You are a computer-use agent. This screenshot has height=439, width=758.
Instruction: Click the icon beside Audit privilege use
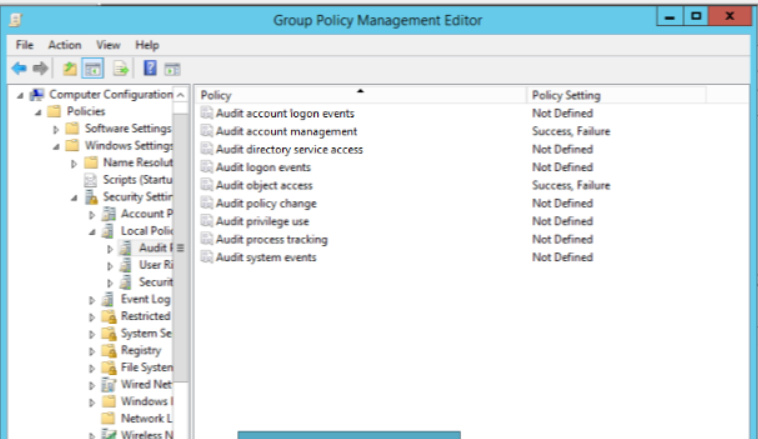[207, 221]
